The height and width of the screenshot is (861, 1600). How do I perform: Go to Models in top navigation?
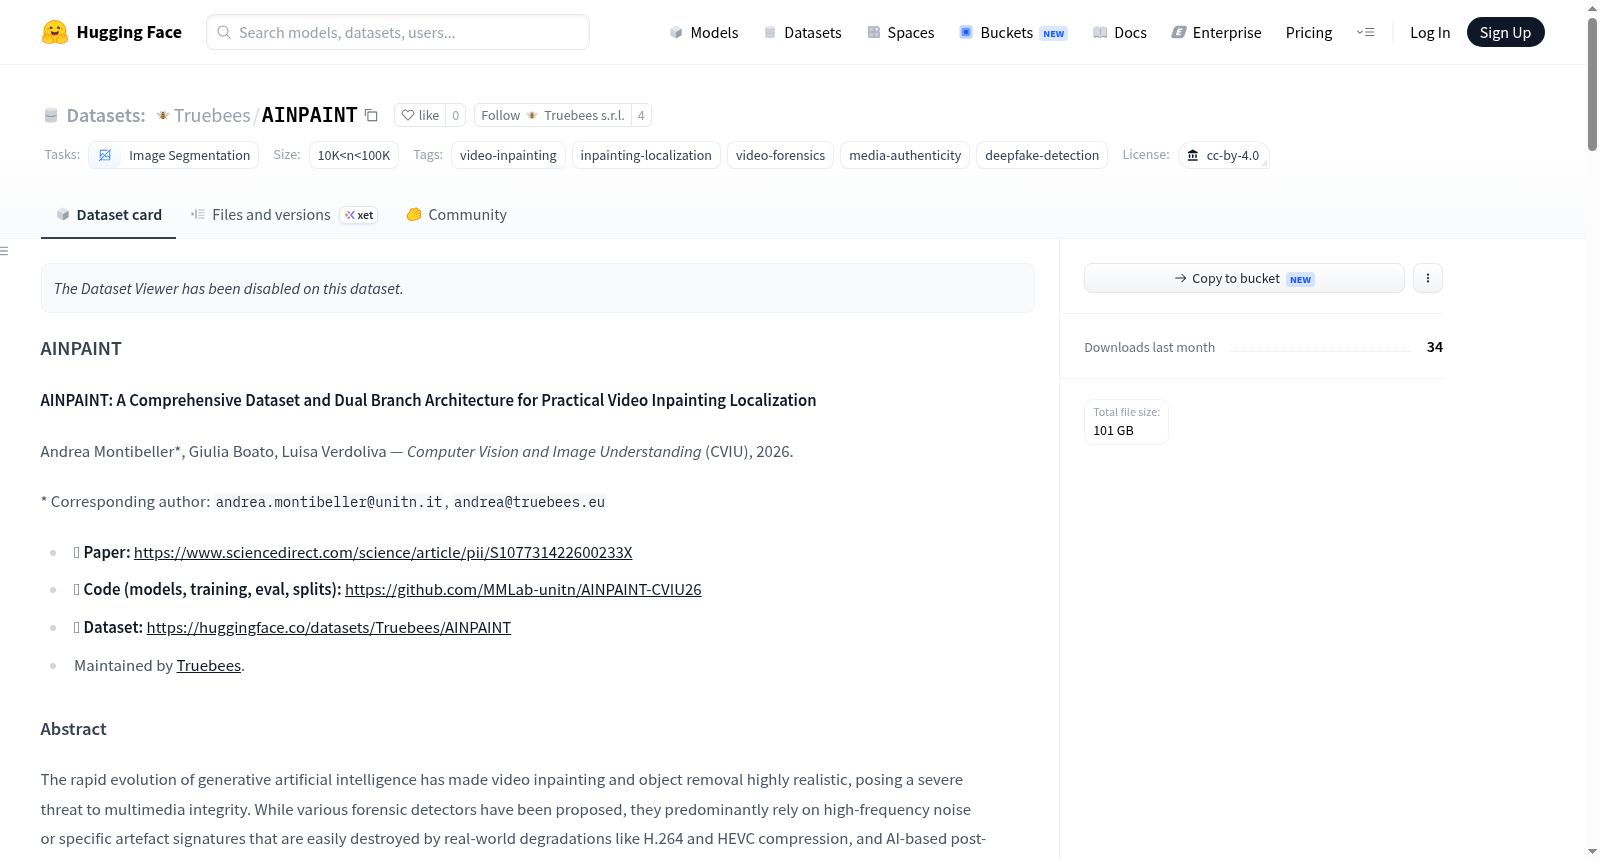(x=704, y=32)
